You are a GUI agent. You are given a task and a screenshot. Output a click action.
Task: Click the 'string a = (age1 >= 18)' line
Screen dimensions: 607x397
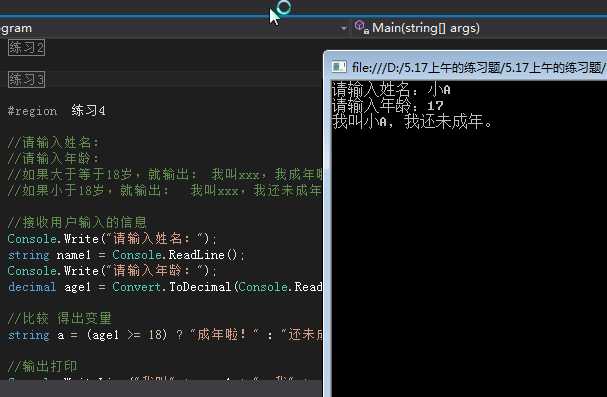pyautogui.click(x=165, y=335)
